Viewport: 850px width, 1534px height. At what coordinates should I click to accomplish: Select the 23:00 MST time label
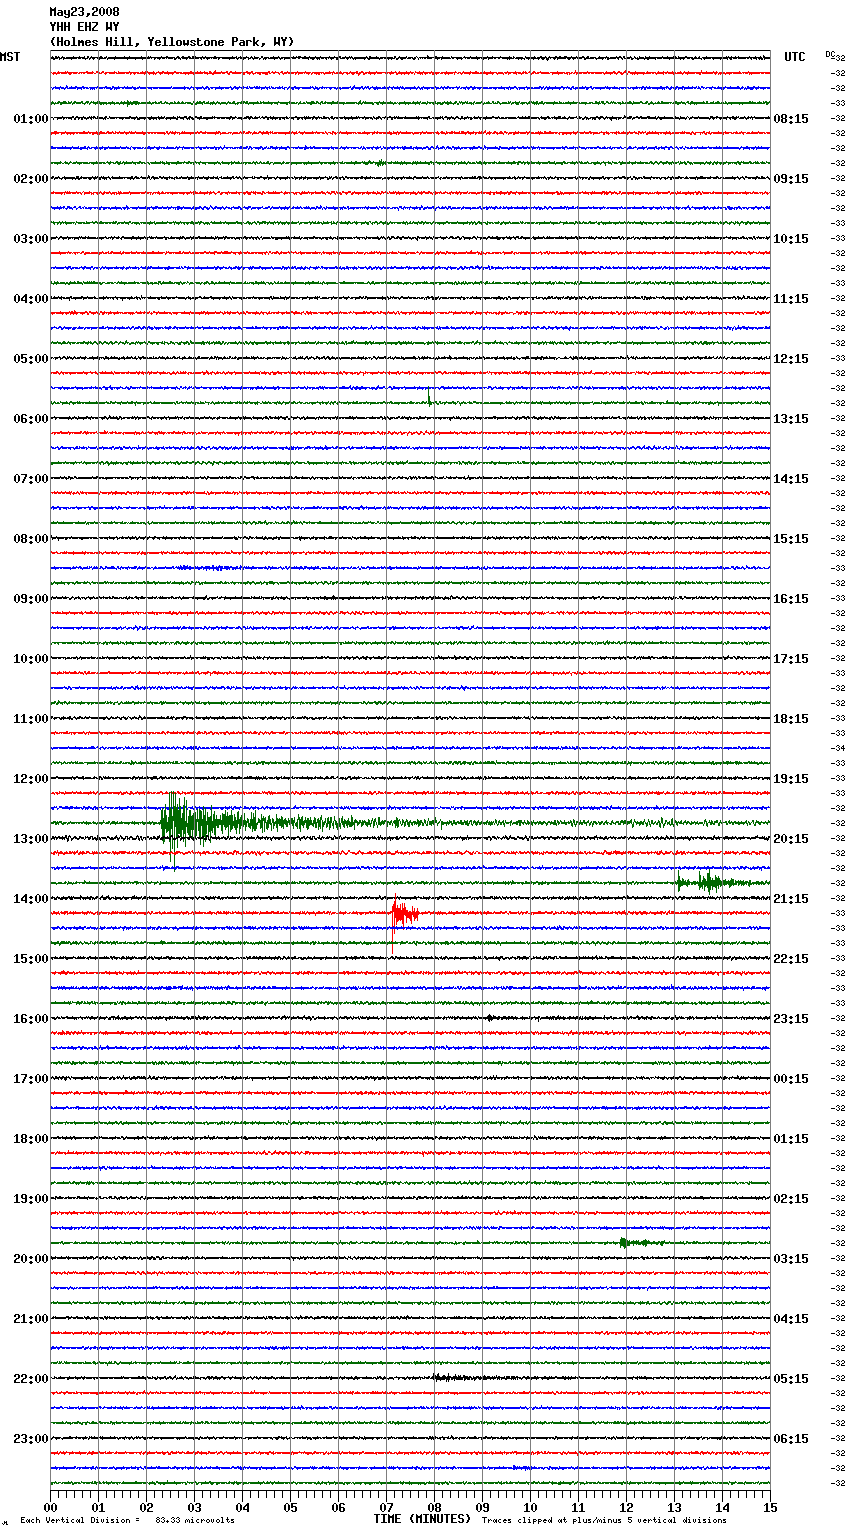(x=31, y=1439)
